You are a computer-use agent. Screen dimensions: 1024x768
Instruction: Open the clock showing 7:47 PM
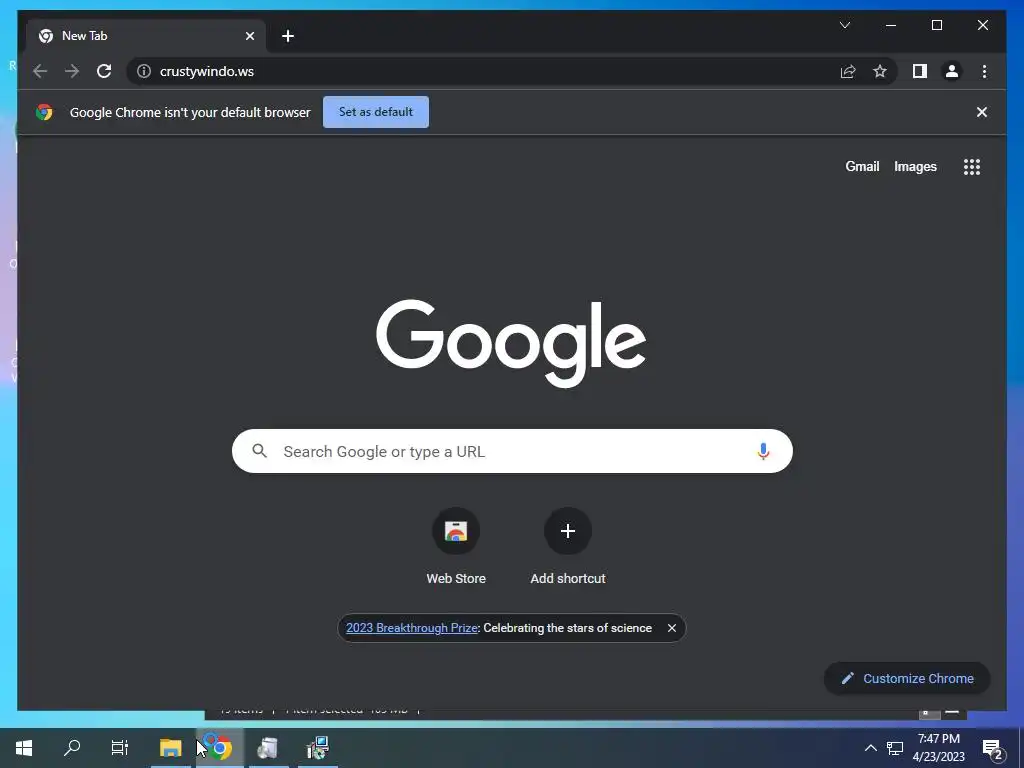938,748
